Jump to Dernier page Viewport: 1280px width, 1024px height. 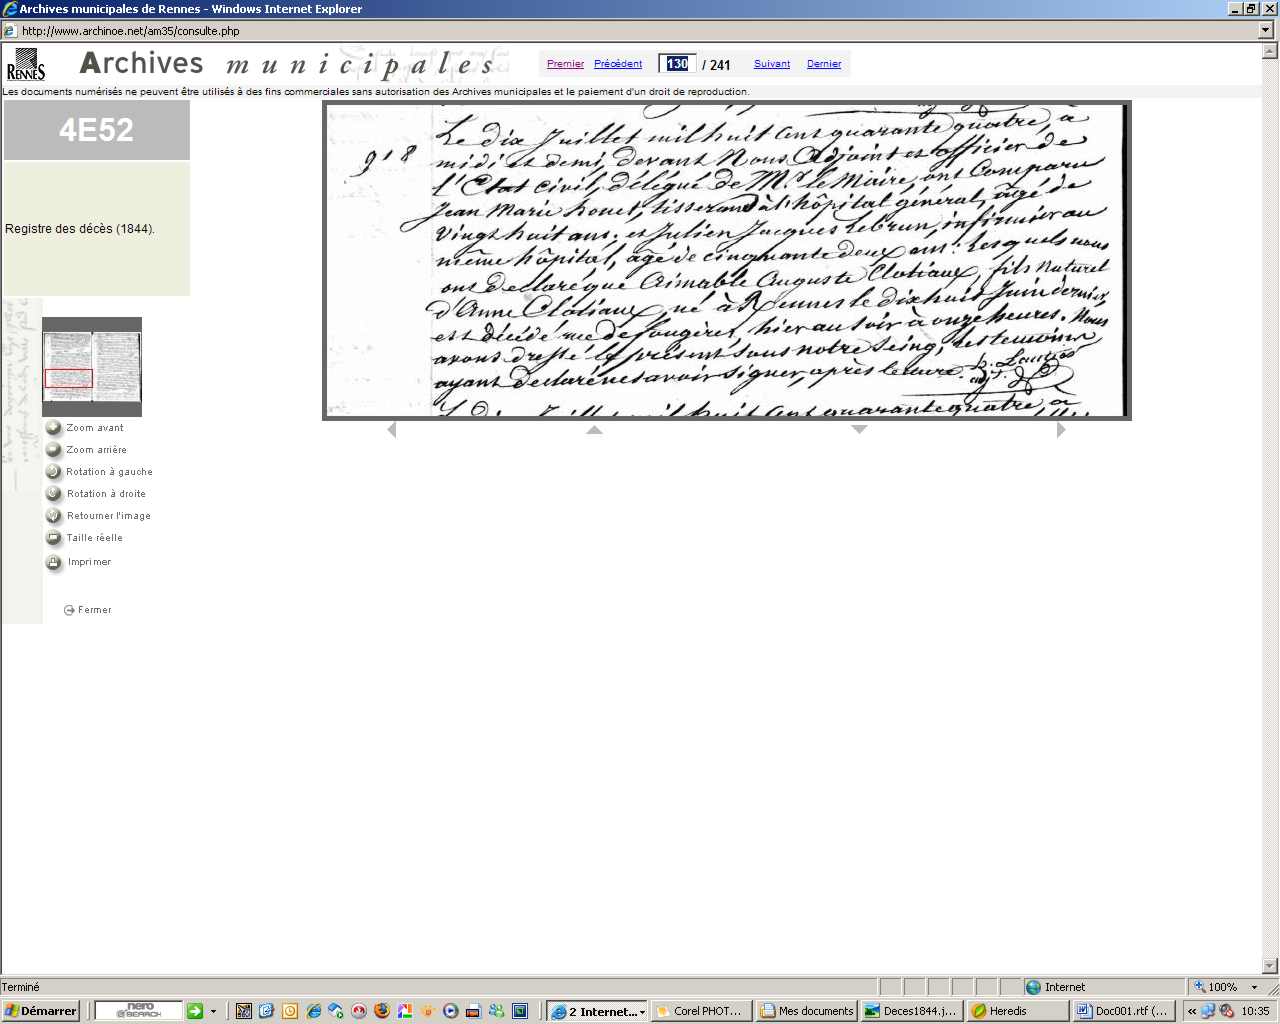click(824, 64)
